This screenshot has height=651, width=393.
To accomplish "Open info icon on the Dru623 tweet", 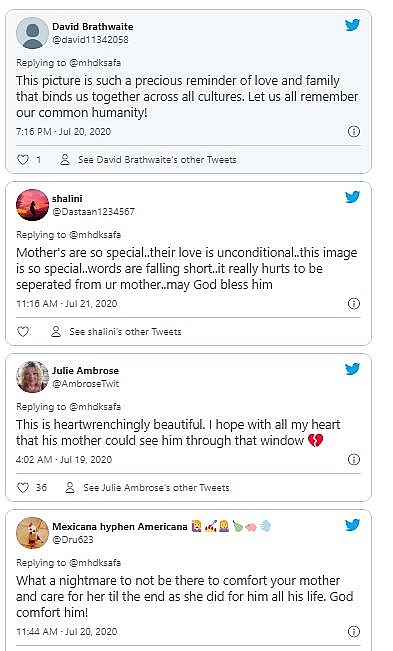I will (x=354, y=631).
